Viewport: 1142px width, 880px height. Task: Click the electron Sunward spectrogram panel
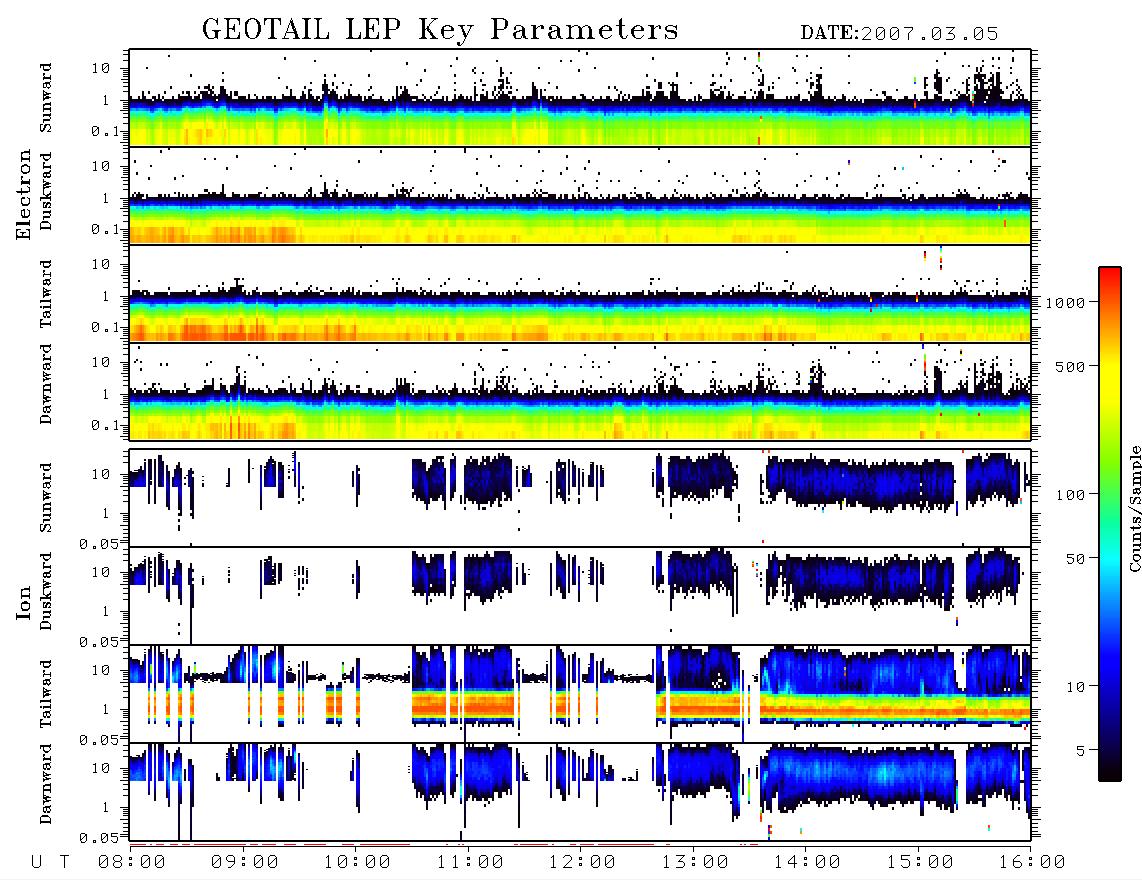coord(580,98)
